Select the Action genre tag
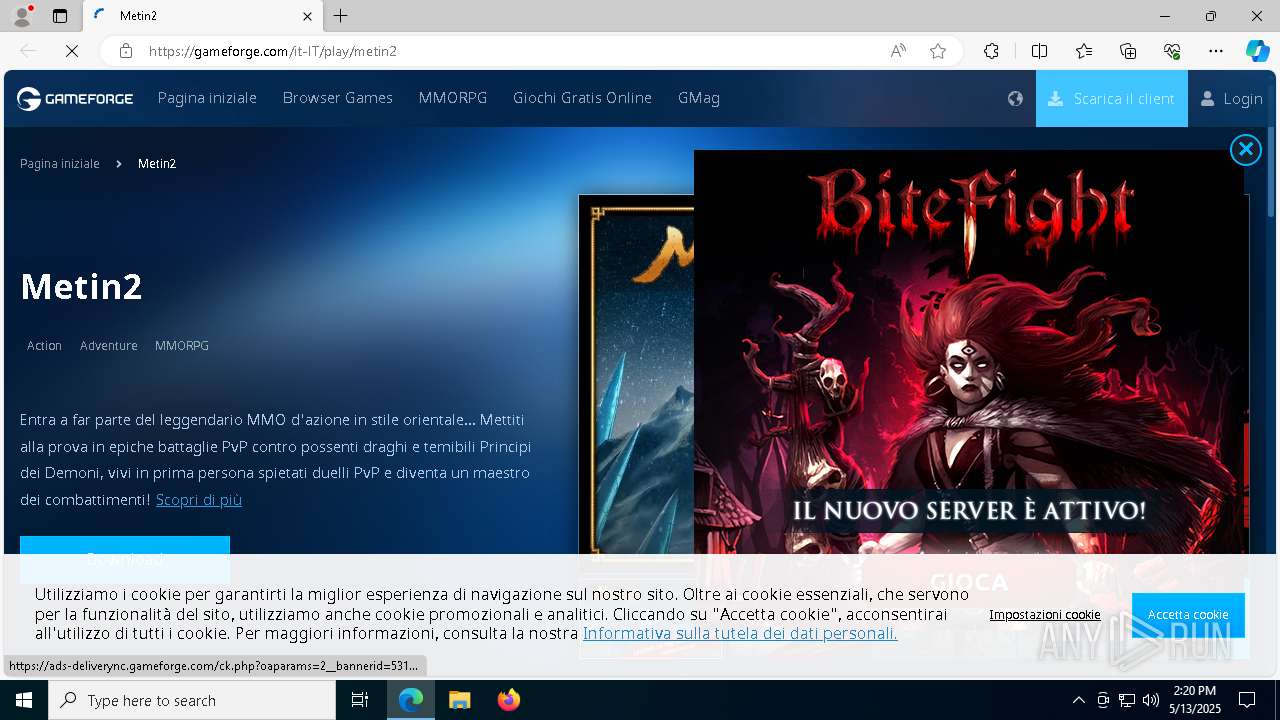The image size is (1280, 720). [x=44, y=346]
